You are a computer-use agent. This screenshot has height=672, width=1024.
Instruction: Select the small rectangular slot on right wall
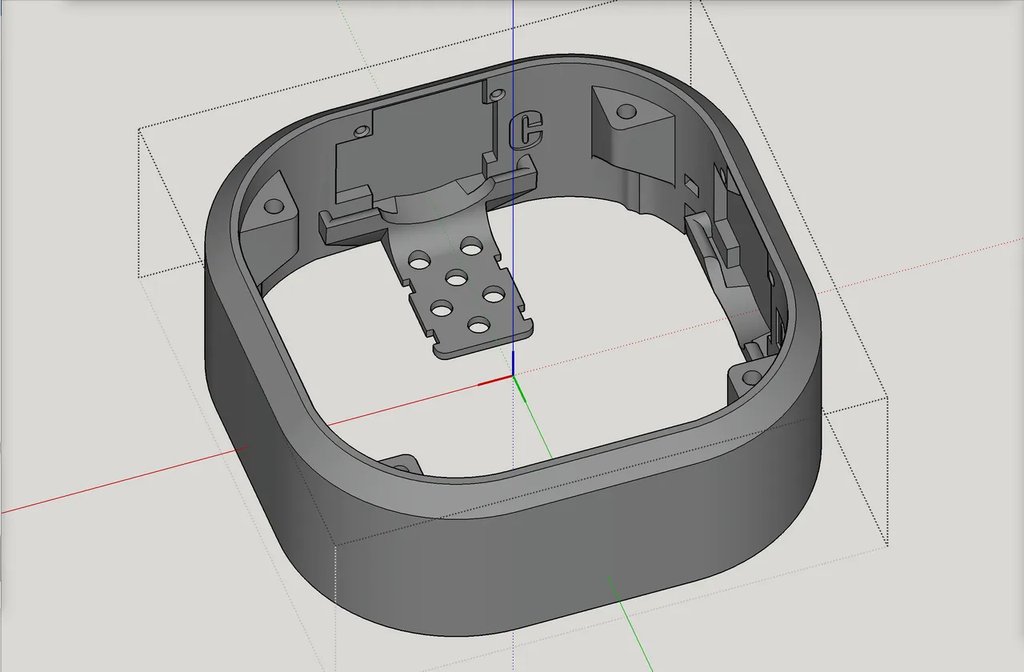click(691, 184)
